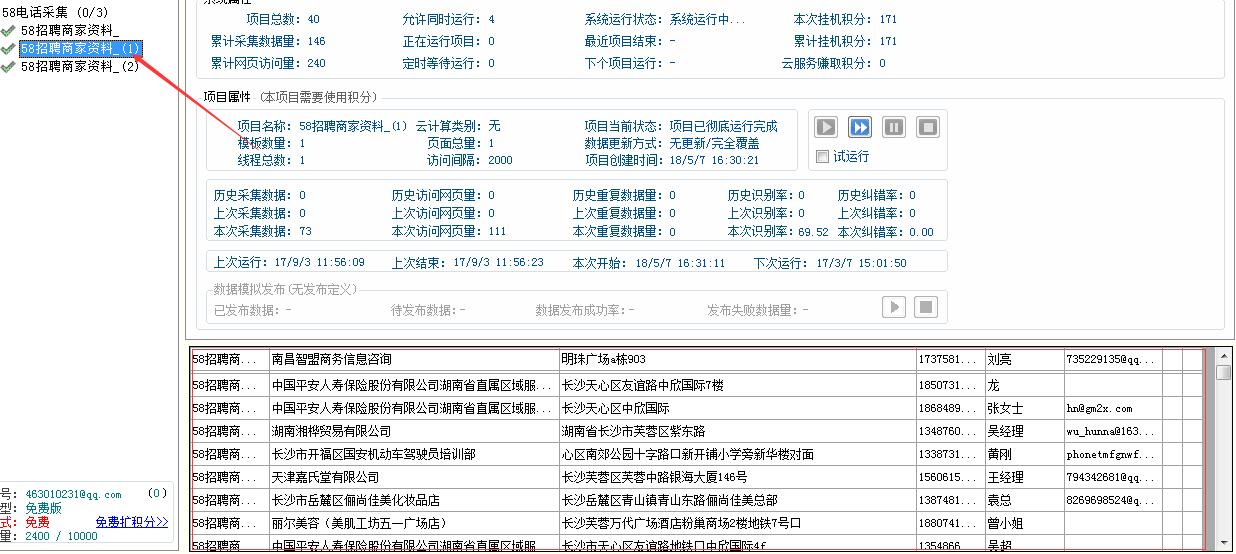Select the 南昌智盟商务信息咨询 cell

click(x=414, y=359)
